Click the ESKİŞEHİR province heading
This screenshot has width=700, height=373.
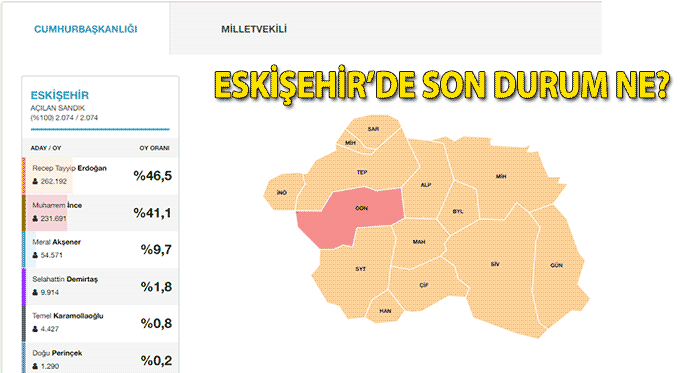59,95
